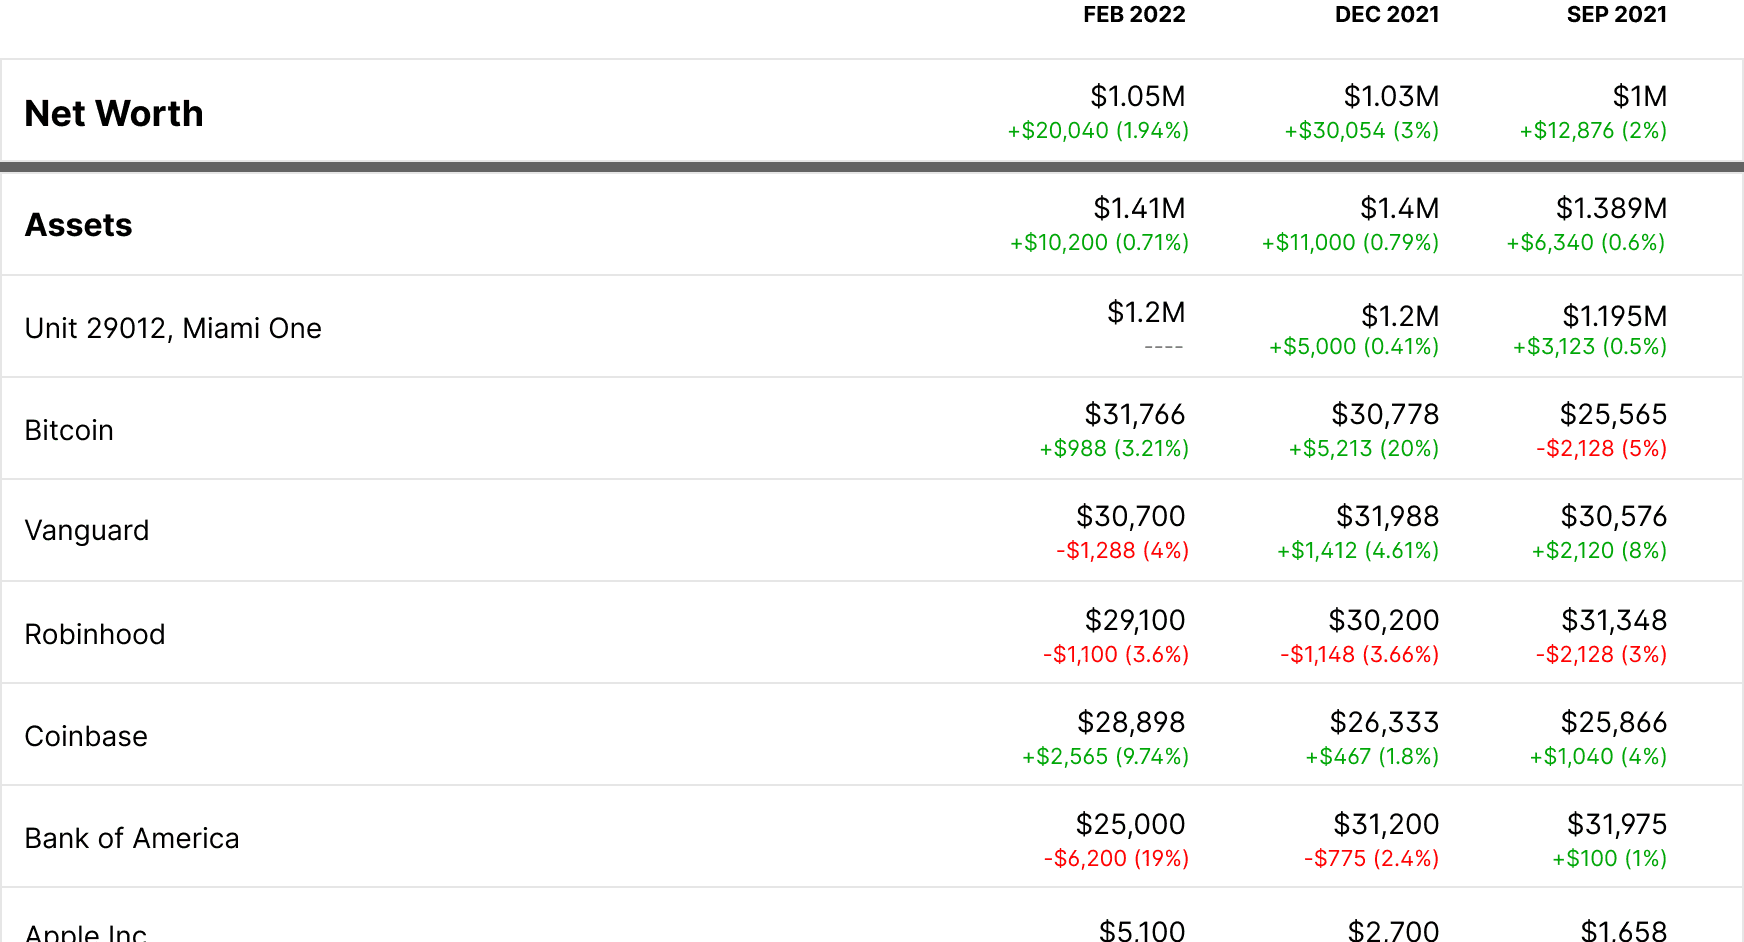Click Vanguard -$1,288 (4%) change

pos(1122,550)
